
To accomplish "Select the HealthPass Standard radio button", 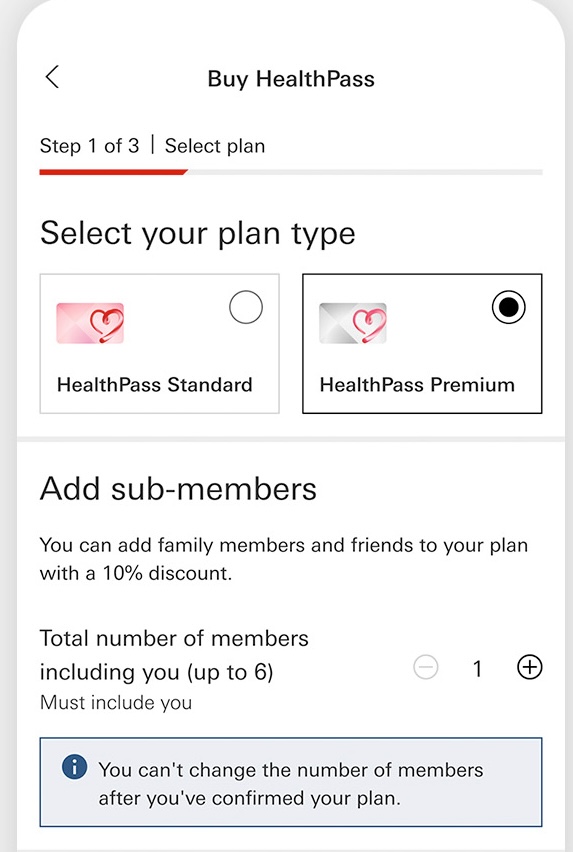I will pos(246,307).
